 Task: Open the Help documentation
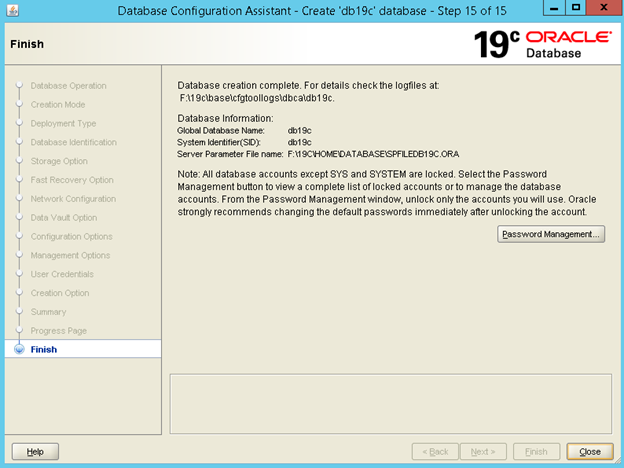pos(35,452)
